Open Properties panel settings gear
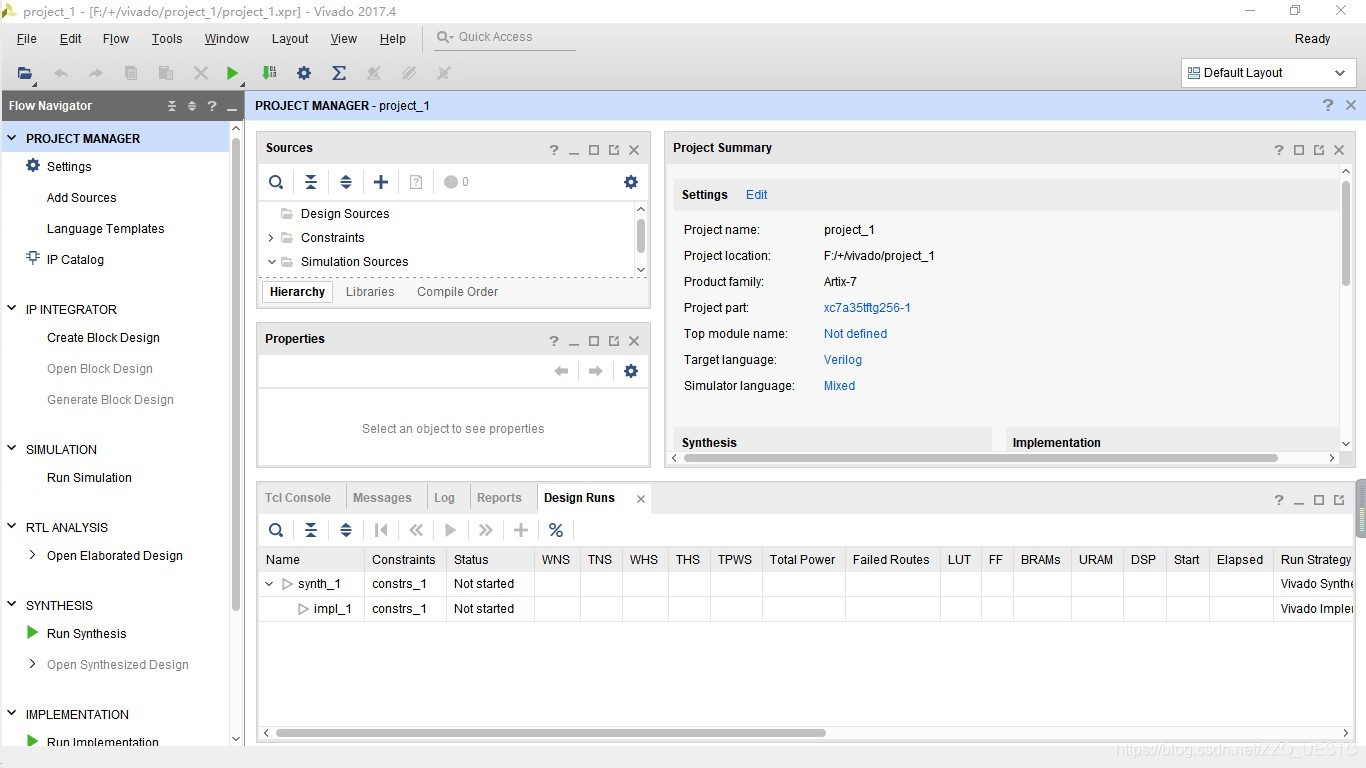The width and height of the screenshot is (1366, 768). [631, 371]
